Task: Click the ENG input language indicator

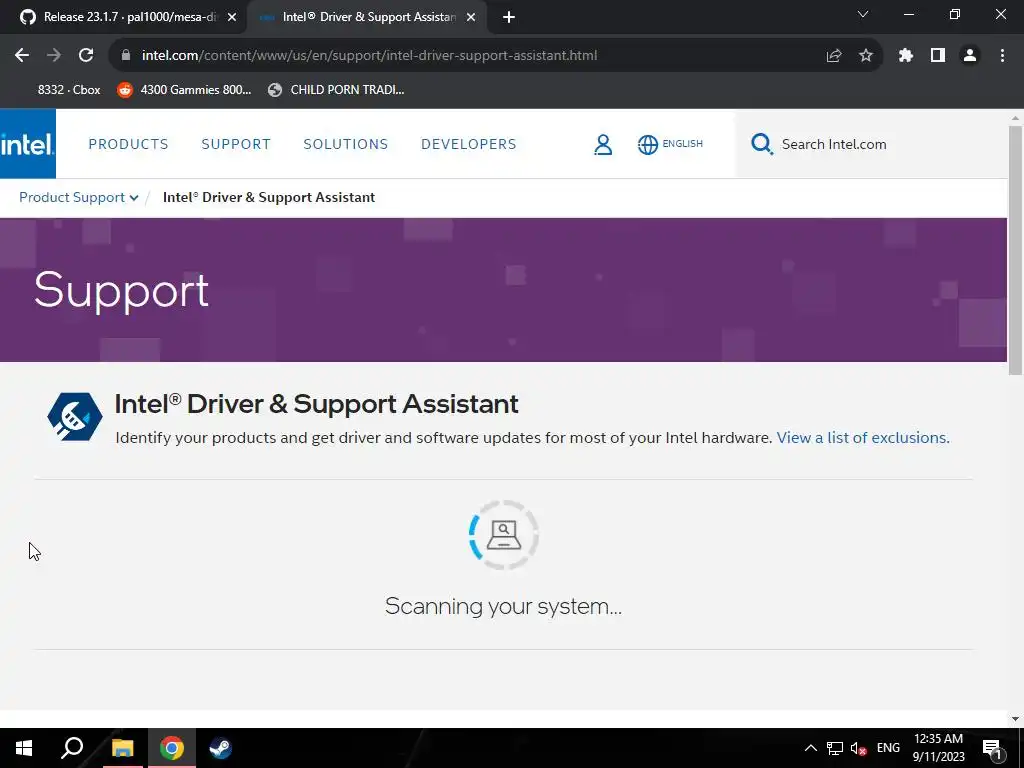Action: 888,748
